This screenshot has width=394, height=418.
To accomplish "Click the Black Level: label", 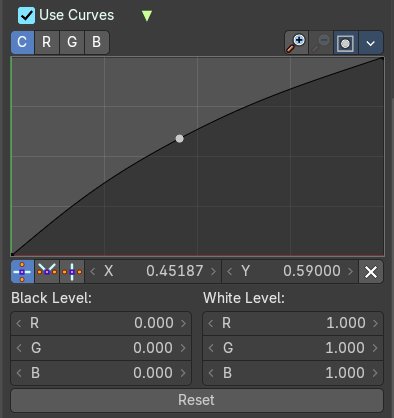I will pyautogui.click(x=51, y=298).
